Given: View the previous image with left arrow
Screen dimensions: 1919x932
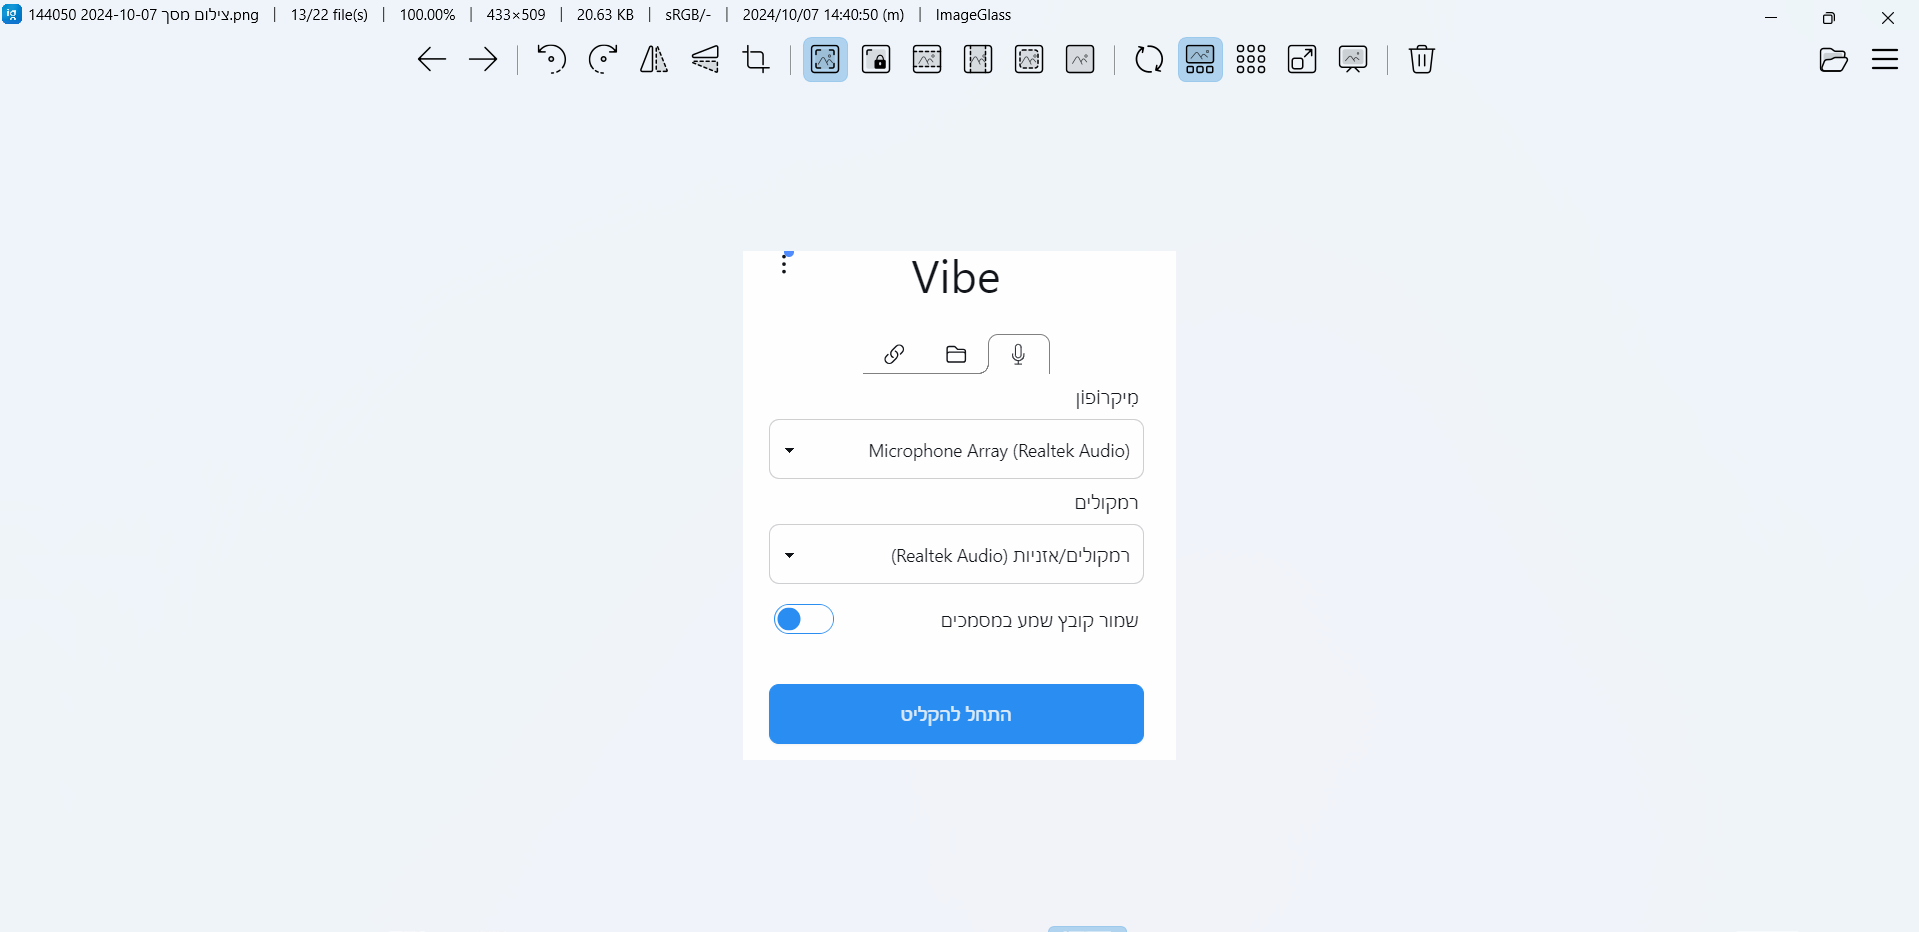Looking at the screenshot, I should (431, 60).
